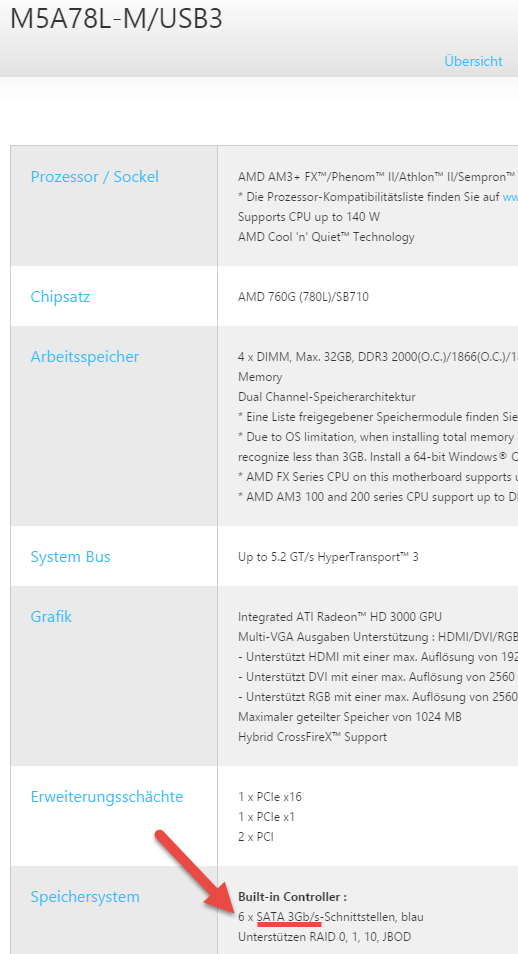This screenshot has height=954, width=518.
Task: Open the www compatibility list link
Action: click(x=510, y=197)
